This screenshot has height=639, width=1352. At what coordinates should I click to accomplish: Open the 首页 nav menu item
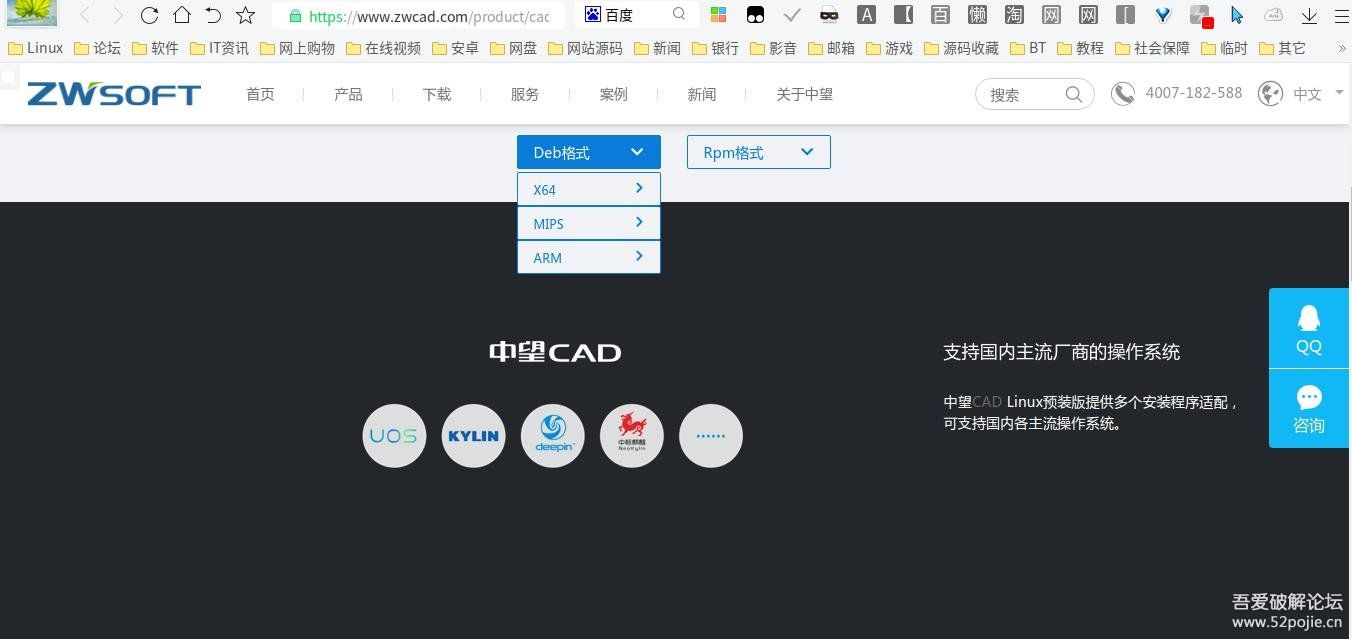point(260,94)
